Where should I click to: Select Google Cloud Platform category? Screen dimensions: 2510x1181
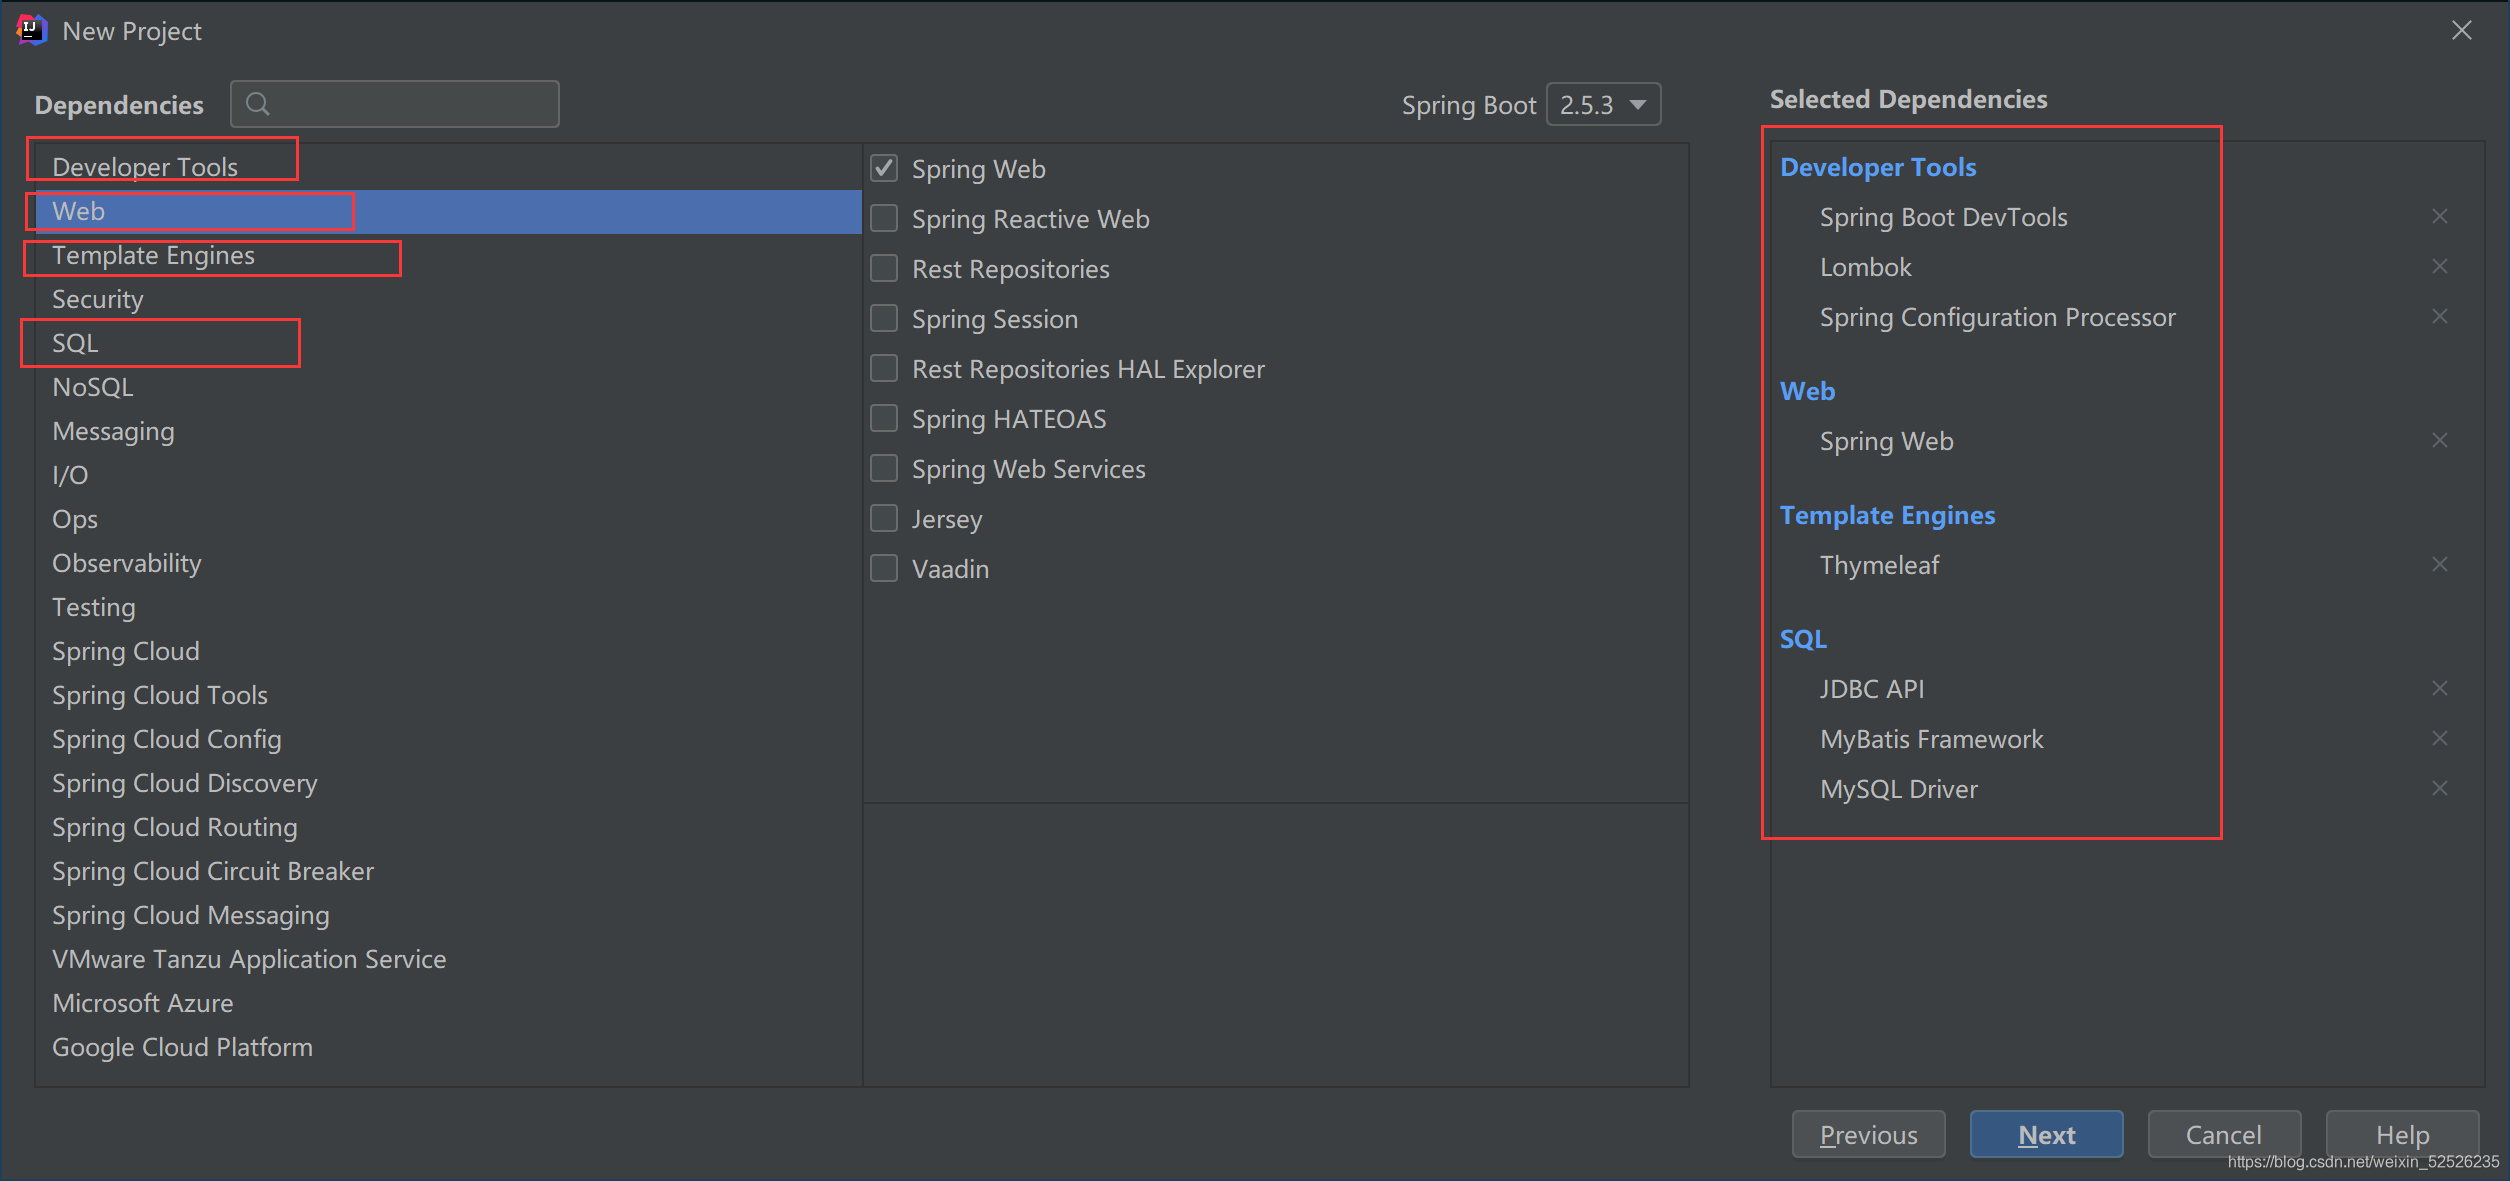pos(448,1047)
